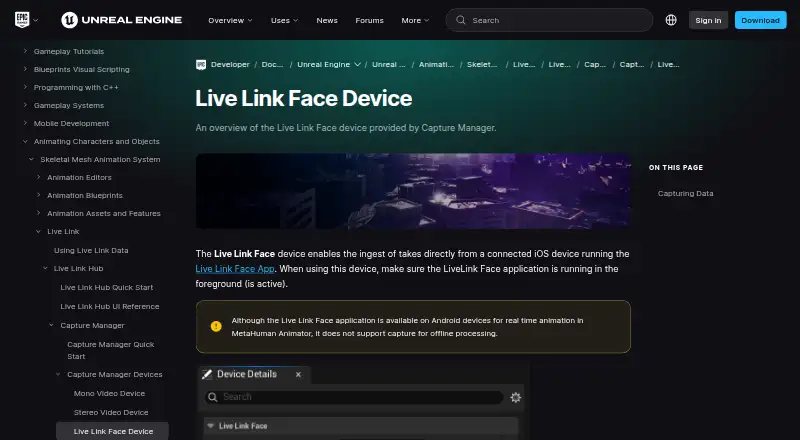
Task: Open Stereo Video Device page
Action: pyautogui.click(x=111, y=412)
